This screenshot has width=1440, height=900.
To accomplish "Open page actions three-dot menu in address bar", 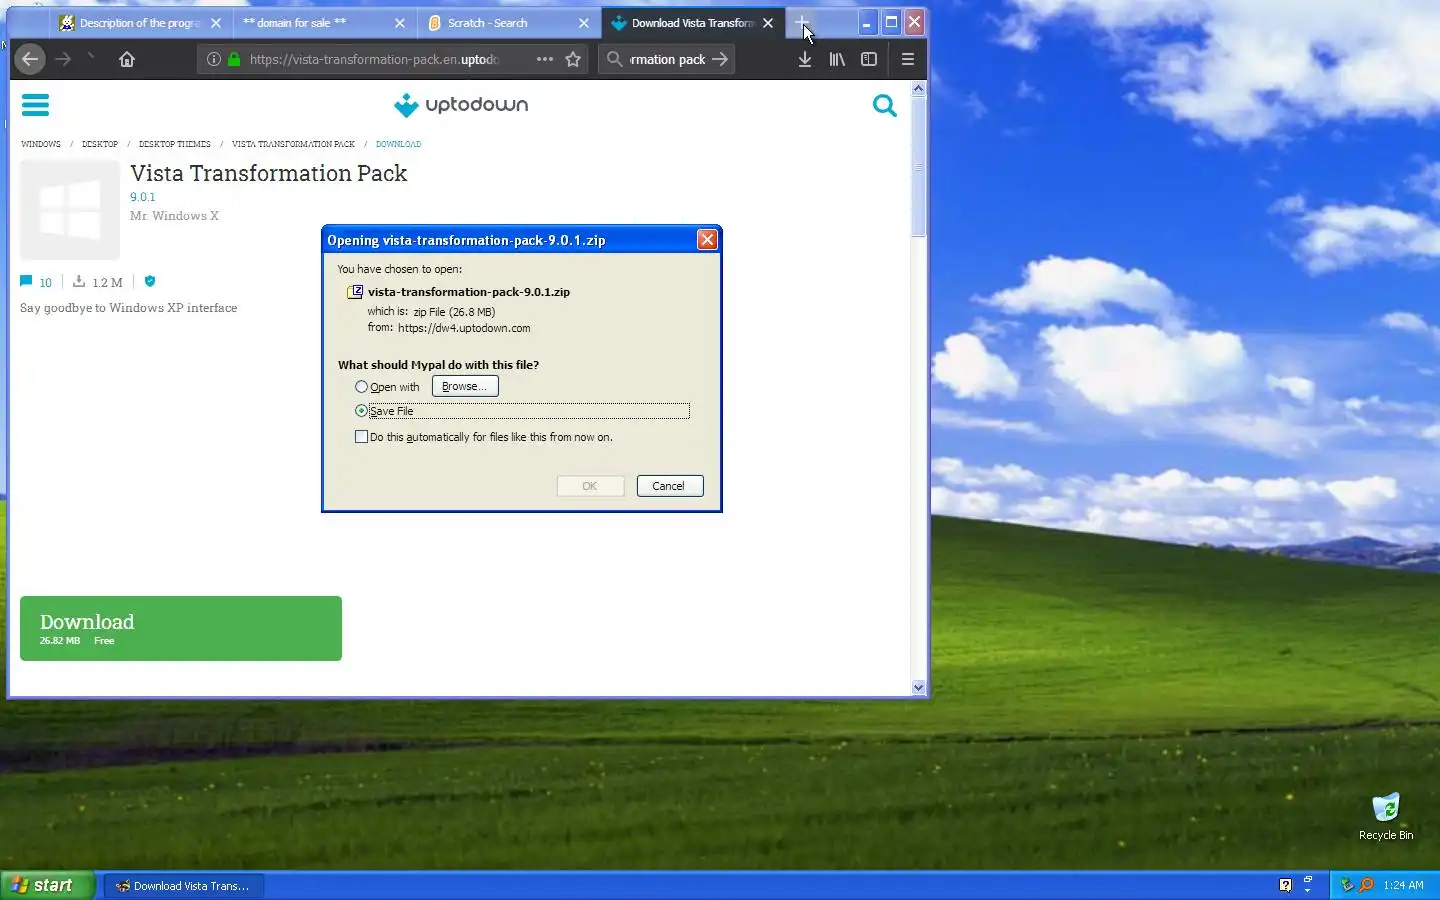I will pos(545,59).
